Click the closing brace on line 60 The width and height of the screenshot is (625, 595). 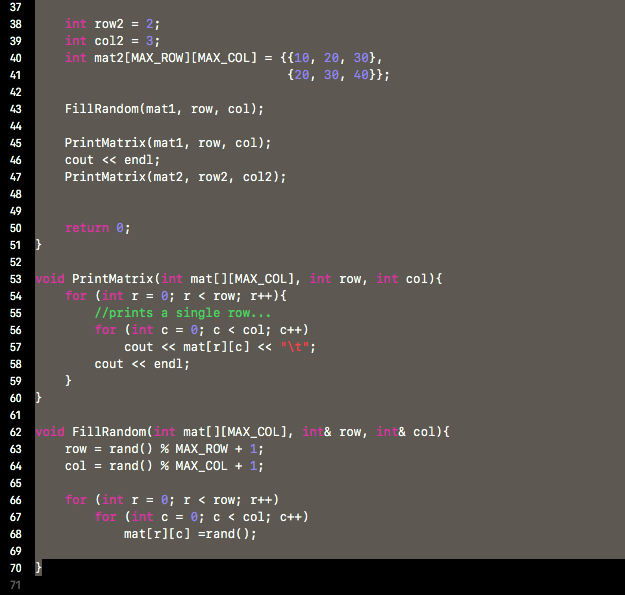pos(38,398)
